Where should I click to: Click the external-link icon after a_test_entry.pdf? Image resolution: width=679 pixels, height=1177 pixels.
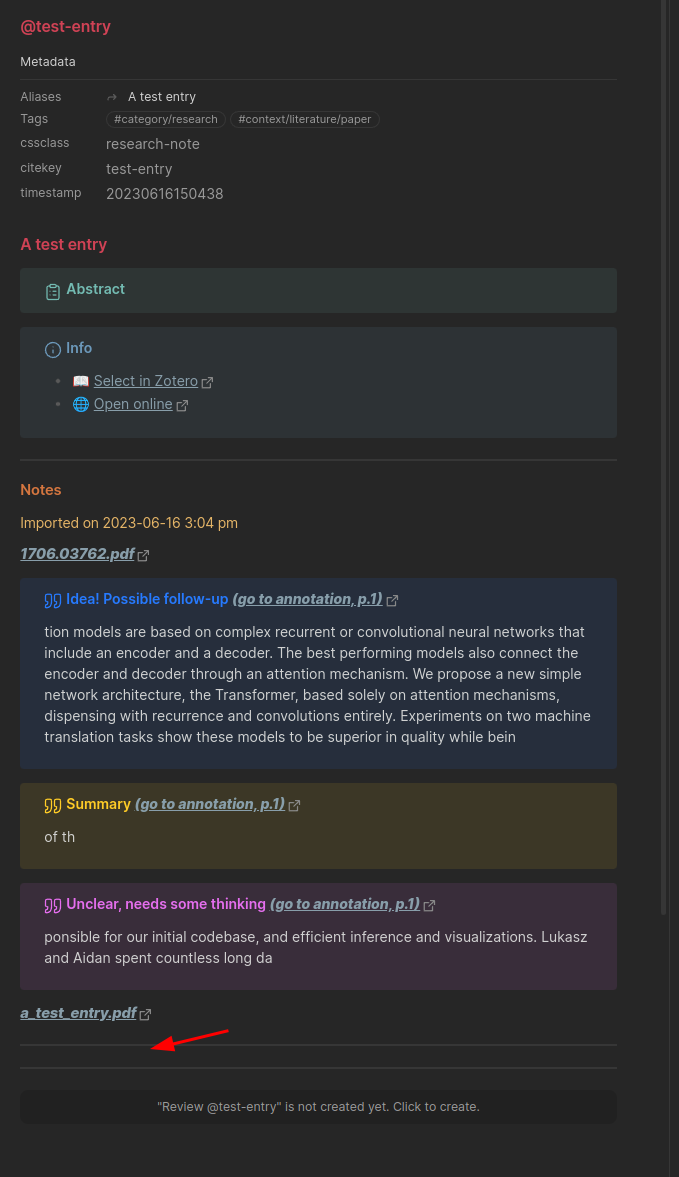coord(146,1013)
